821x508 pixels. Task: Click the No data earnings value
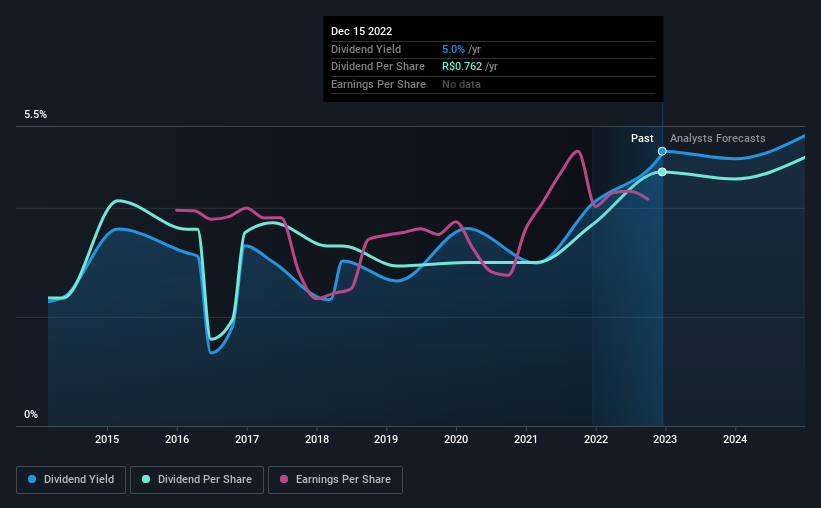click(461, 84)
